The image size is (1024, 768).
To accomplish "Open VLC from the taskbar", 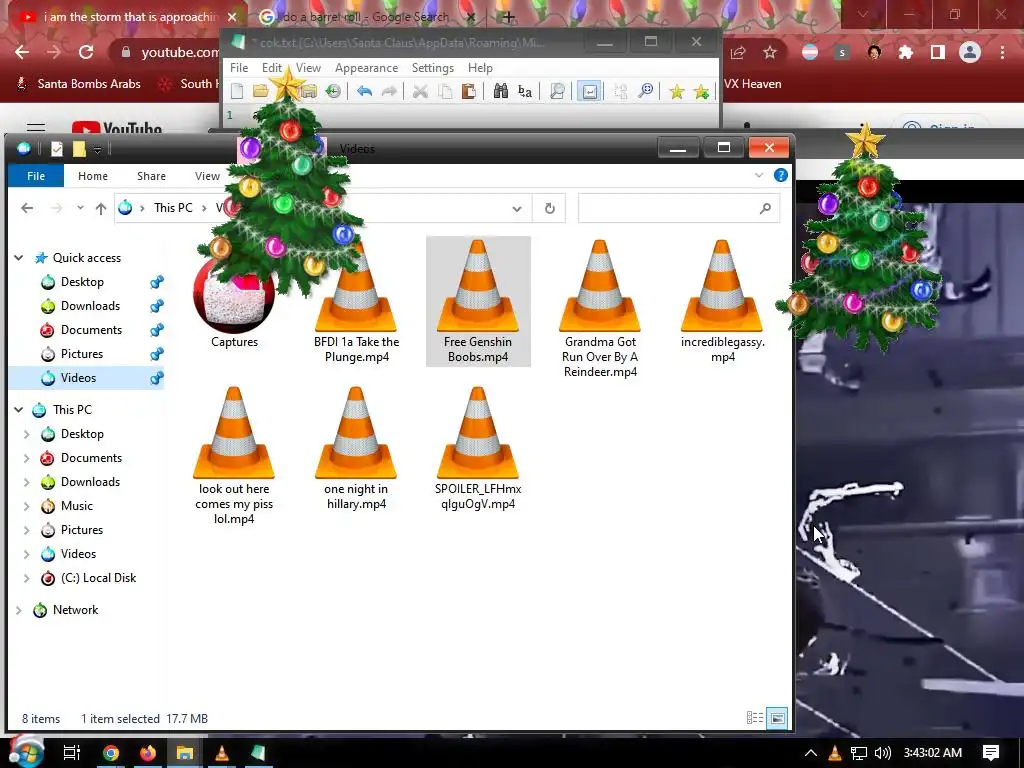I will (222, 753).
